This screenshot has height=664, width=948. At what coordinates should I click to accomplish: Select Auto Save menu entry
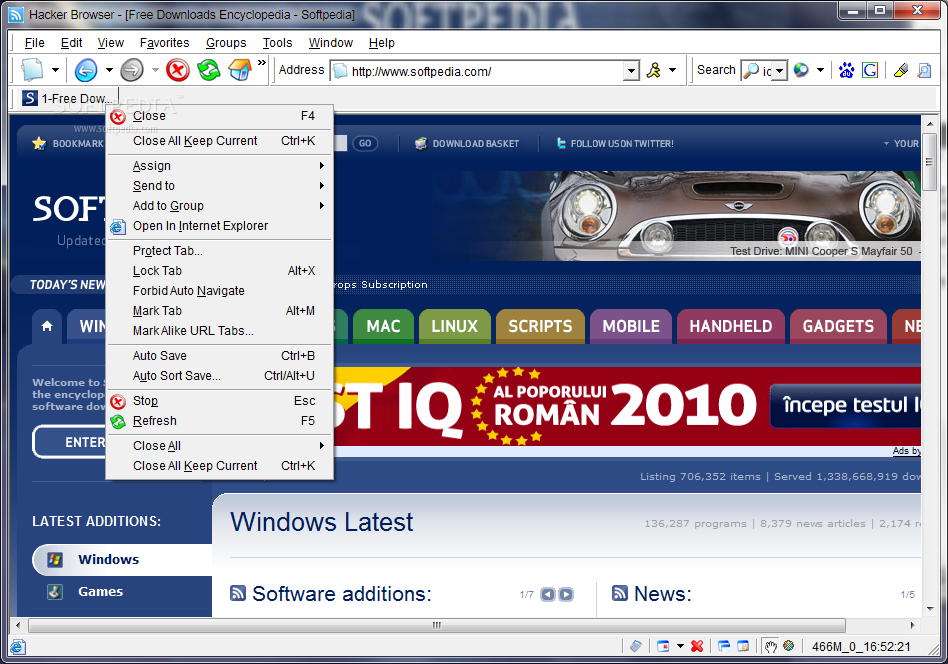click(219, 356)
